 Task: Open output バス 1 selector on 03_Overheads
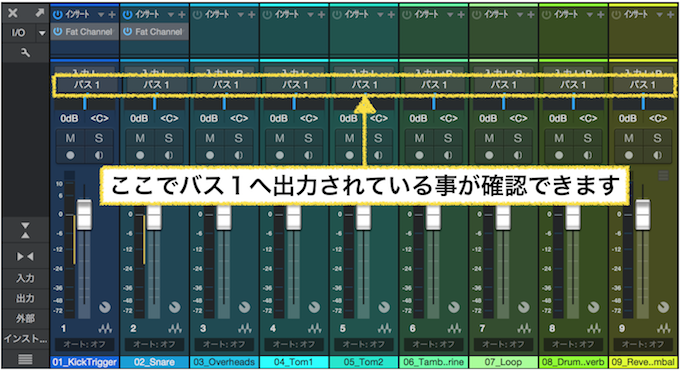[225, 85]
